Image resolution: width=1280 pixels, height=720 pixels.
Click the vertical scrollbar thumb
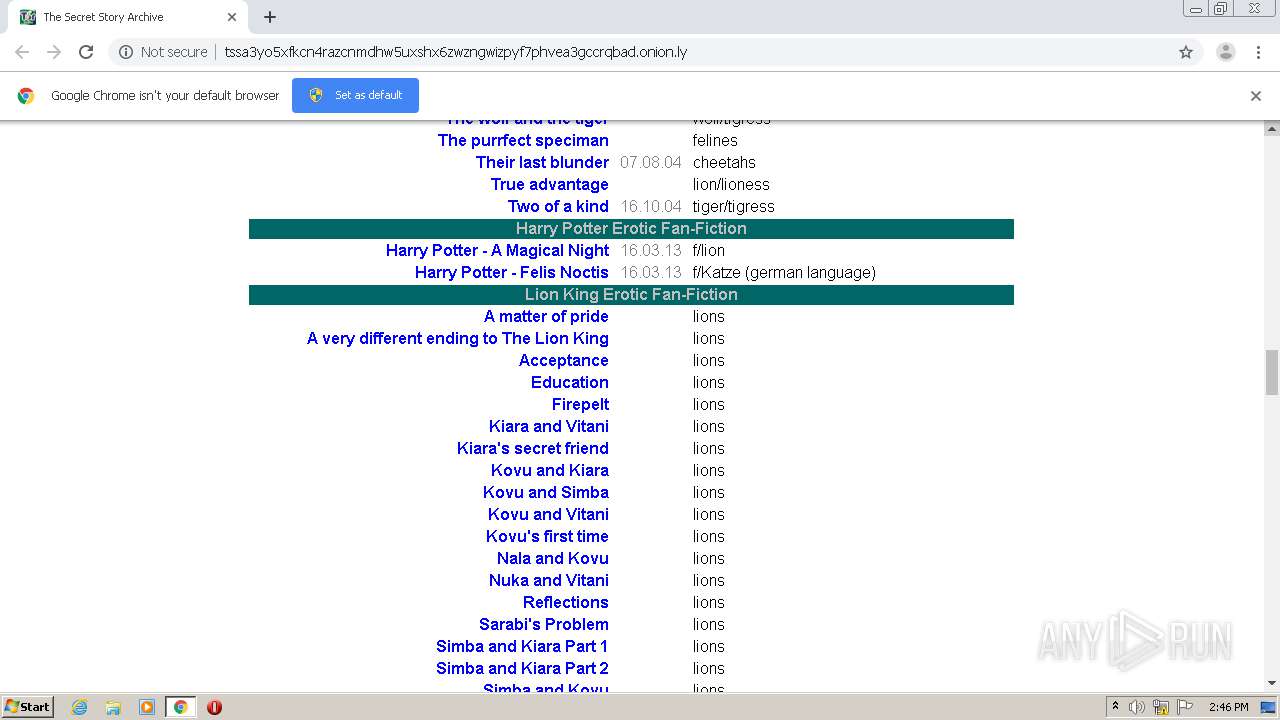click(1272, 372)
